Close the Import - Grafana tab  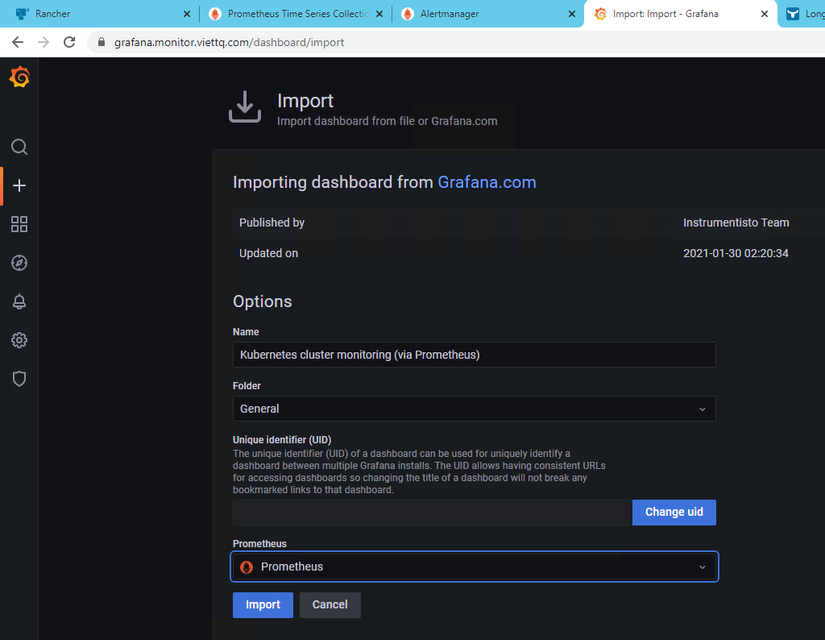point(764,14)
